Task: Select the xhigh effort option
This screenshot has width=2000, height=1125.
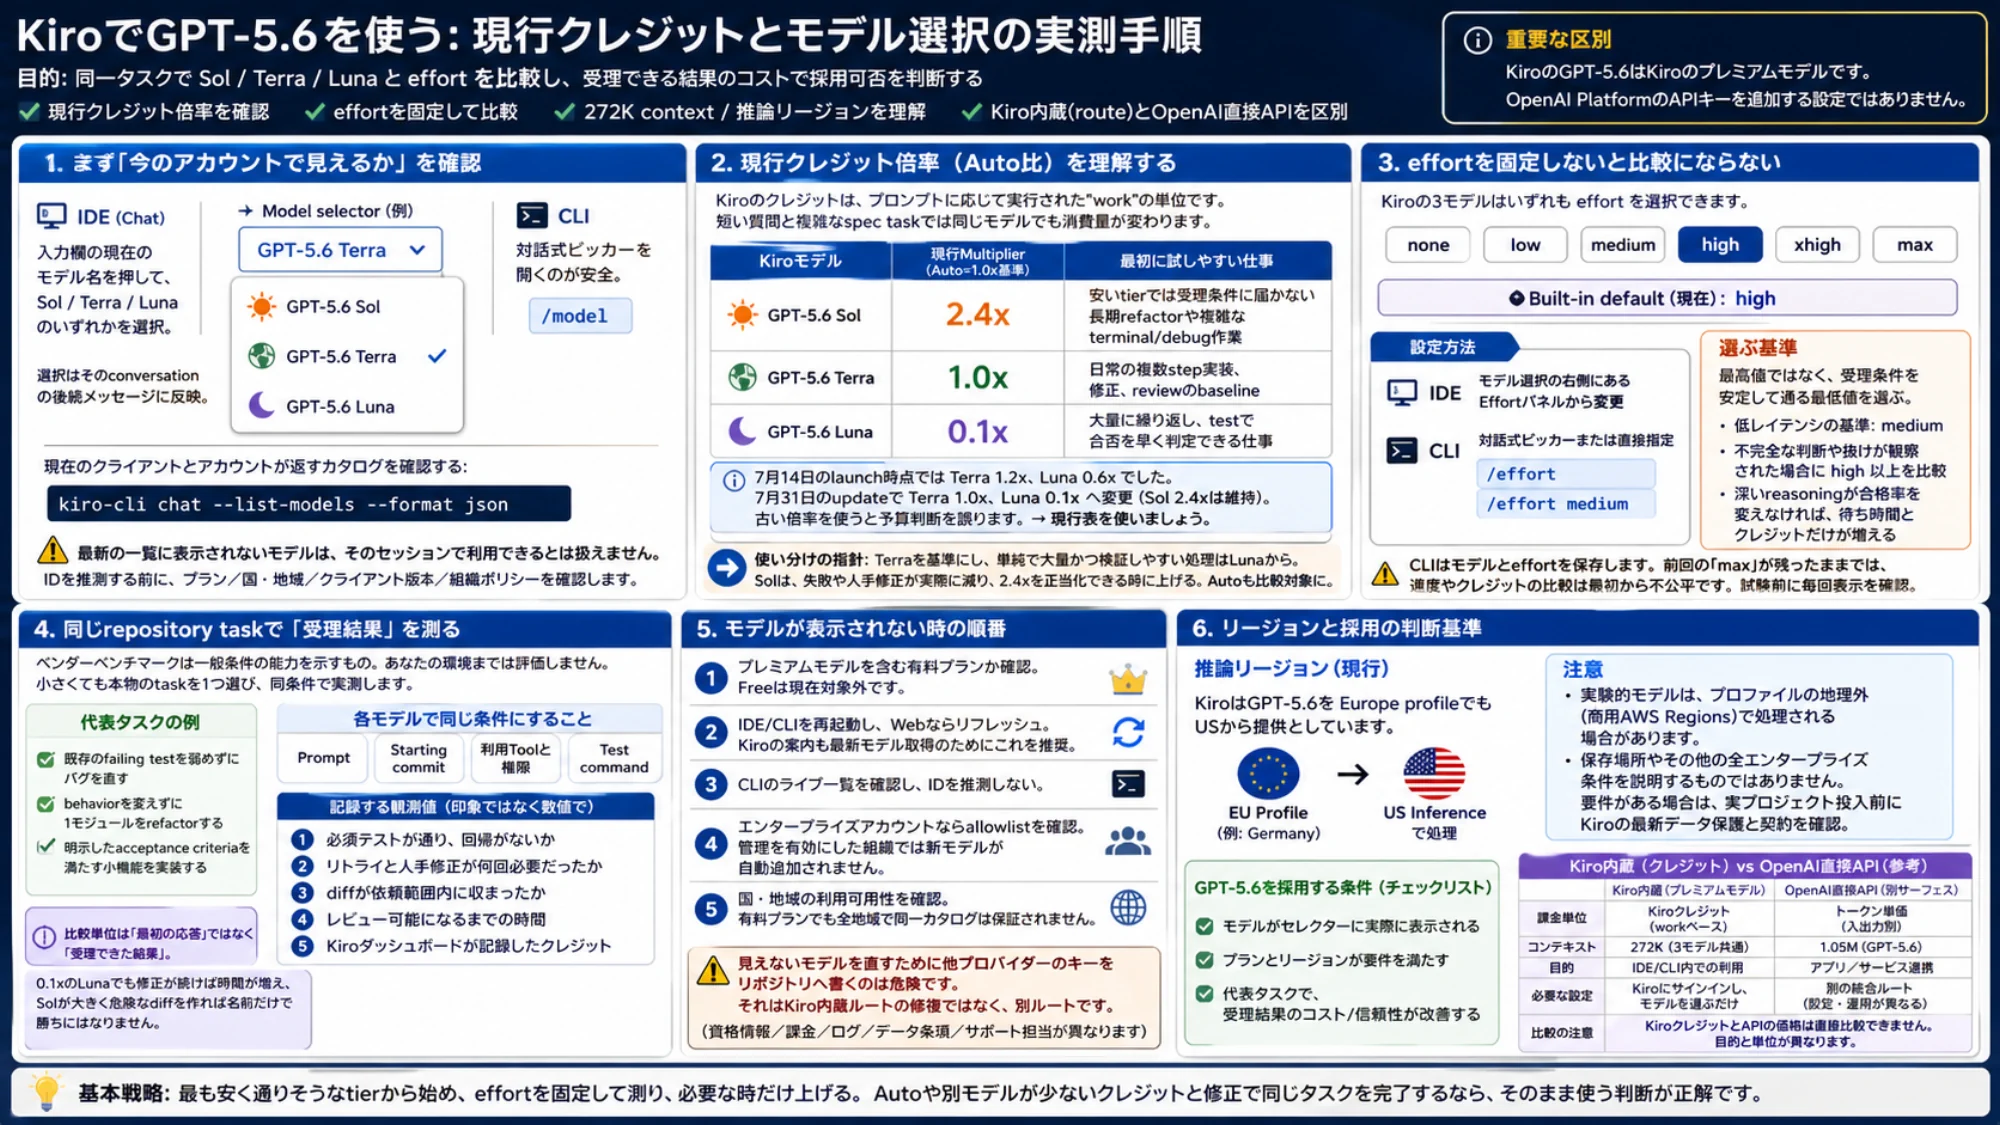Action: click(1817, 245)
